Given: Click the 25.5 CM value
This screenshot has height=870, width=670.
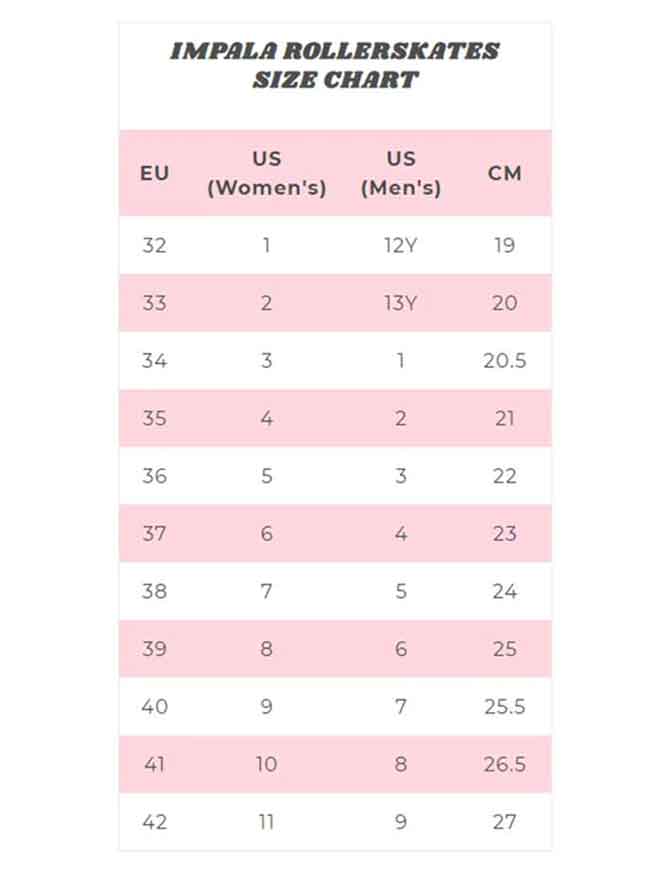Looking at the screenshot, I should [505, 707].
